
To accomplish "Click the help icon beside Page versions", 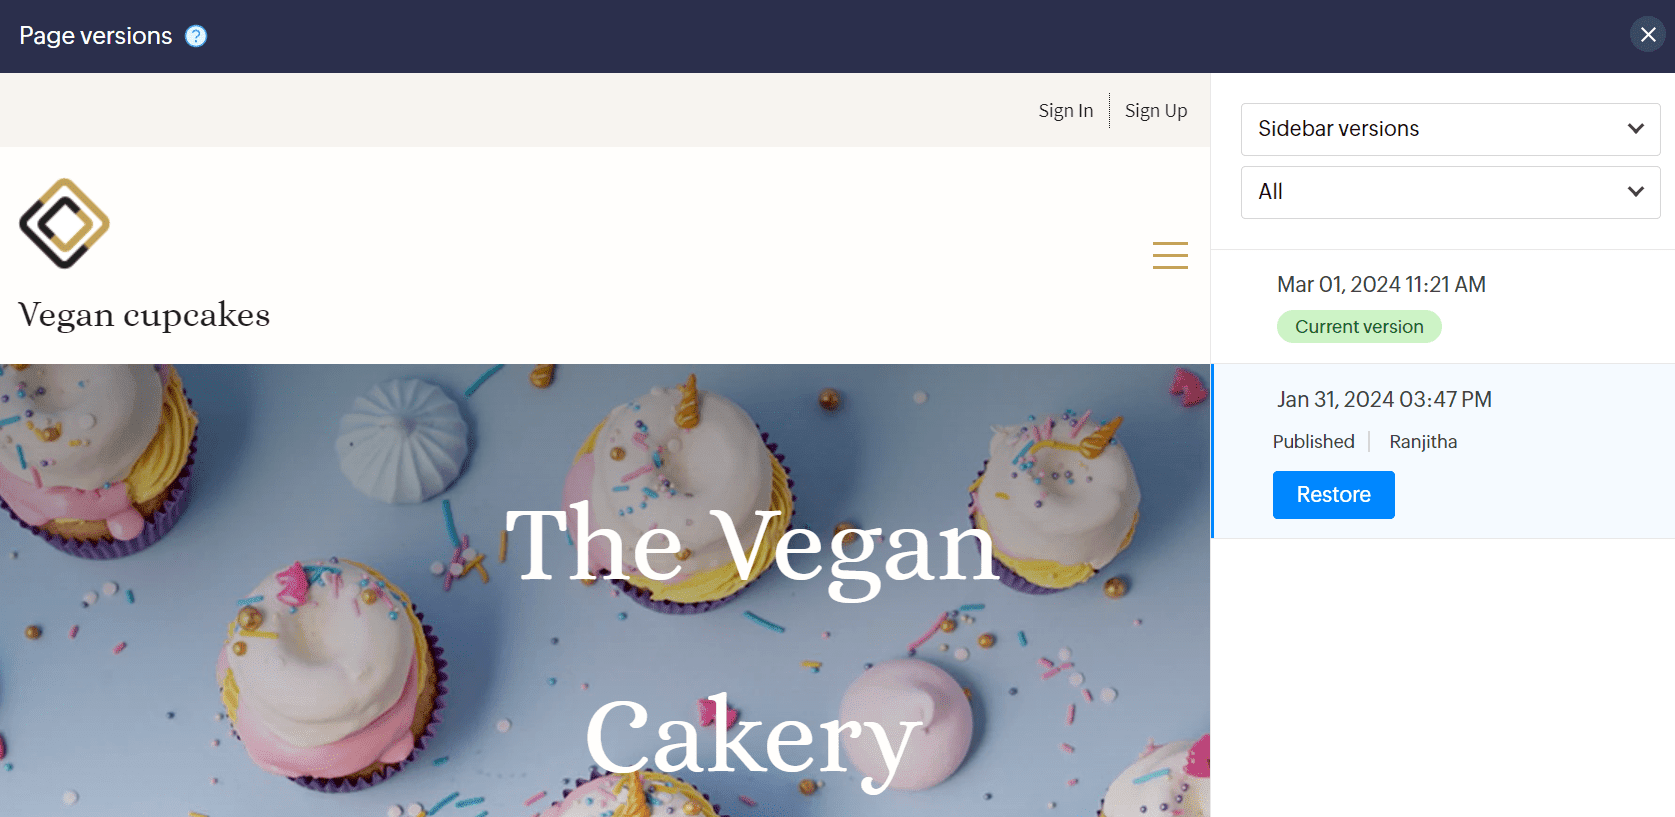I will pos(196,36).
